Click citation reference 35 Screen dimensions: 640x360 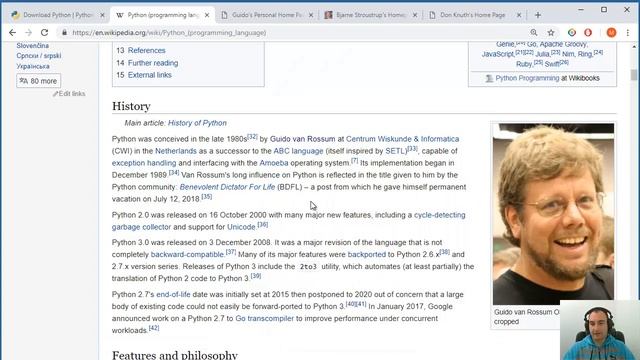tap(207, 197)
